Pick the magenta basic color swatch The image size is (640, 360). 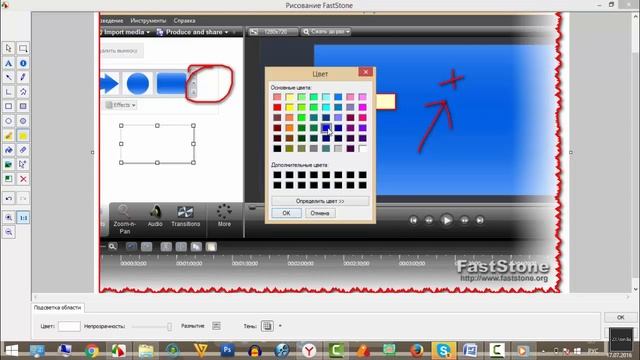click(362, 107)
